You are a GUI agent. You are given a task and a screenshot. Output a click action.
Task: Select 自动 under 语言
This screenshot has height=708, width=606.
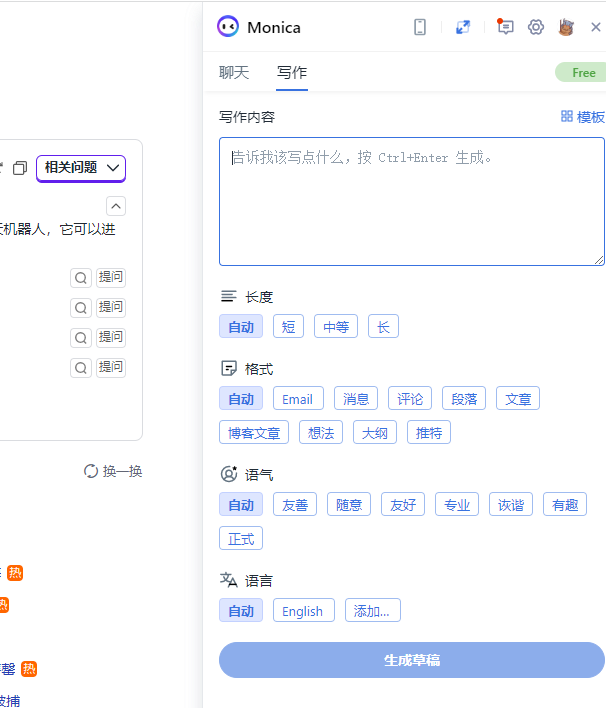click(x=241, y=610)
